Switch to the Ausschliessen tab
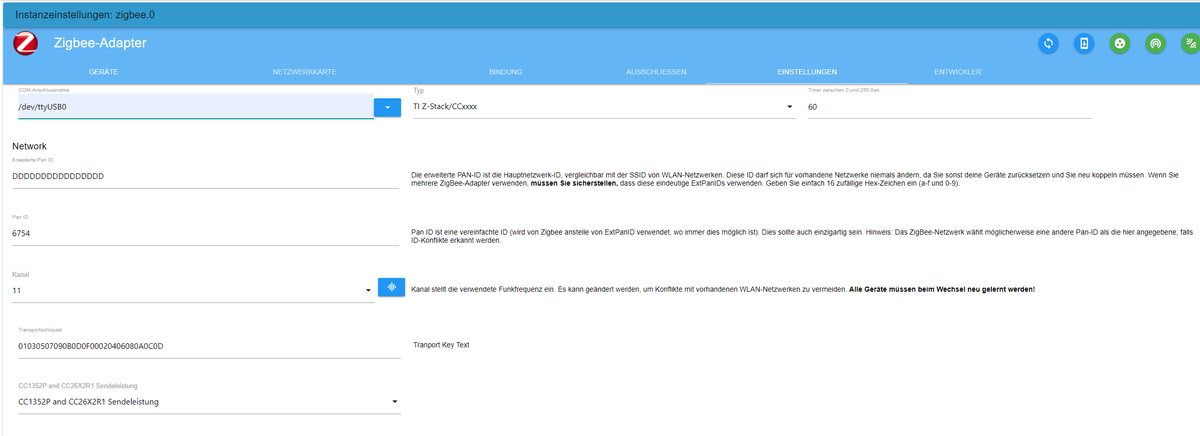Viewport: 1200px width, 436px height. 655,72
